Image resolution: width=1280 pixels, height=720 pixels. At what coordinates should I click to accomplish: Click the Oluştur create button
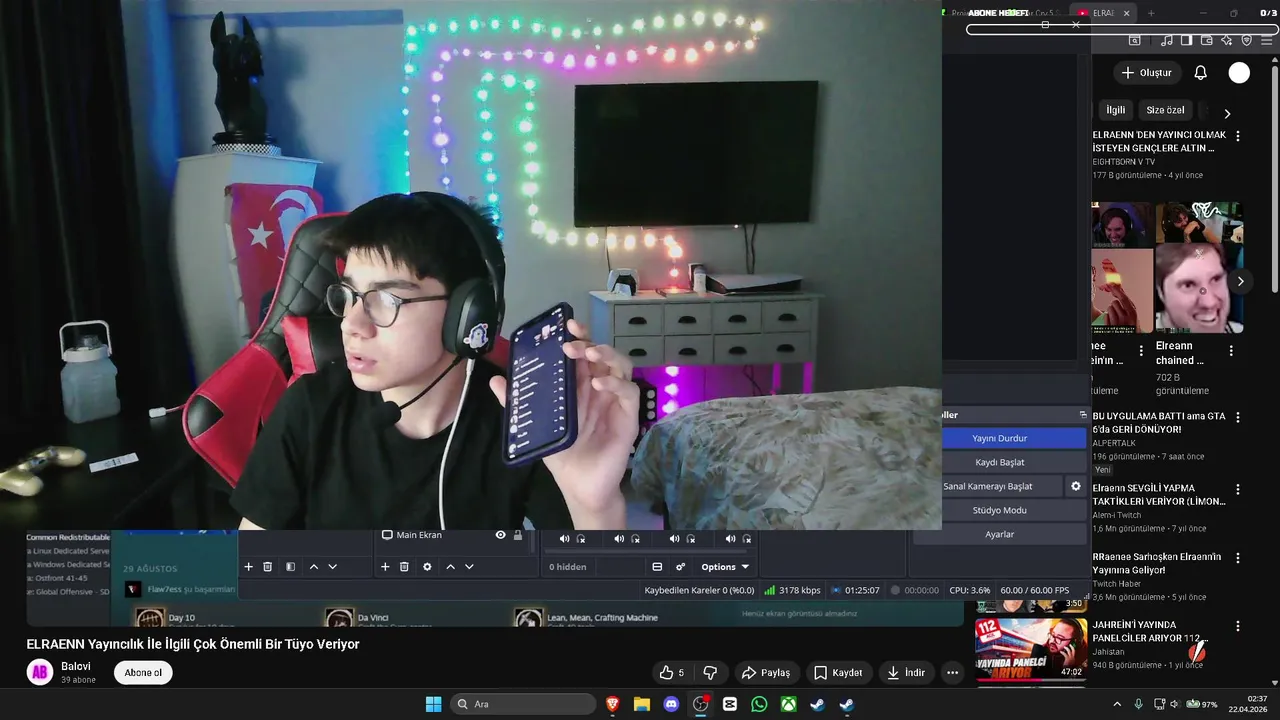pos(1146,72)
